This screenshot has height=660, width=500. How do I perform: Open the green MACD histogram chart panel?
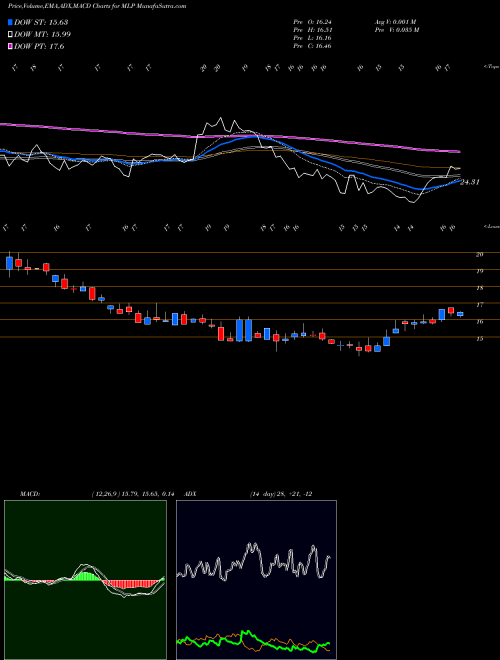(85, 580)
